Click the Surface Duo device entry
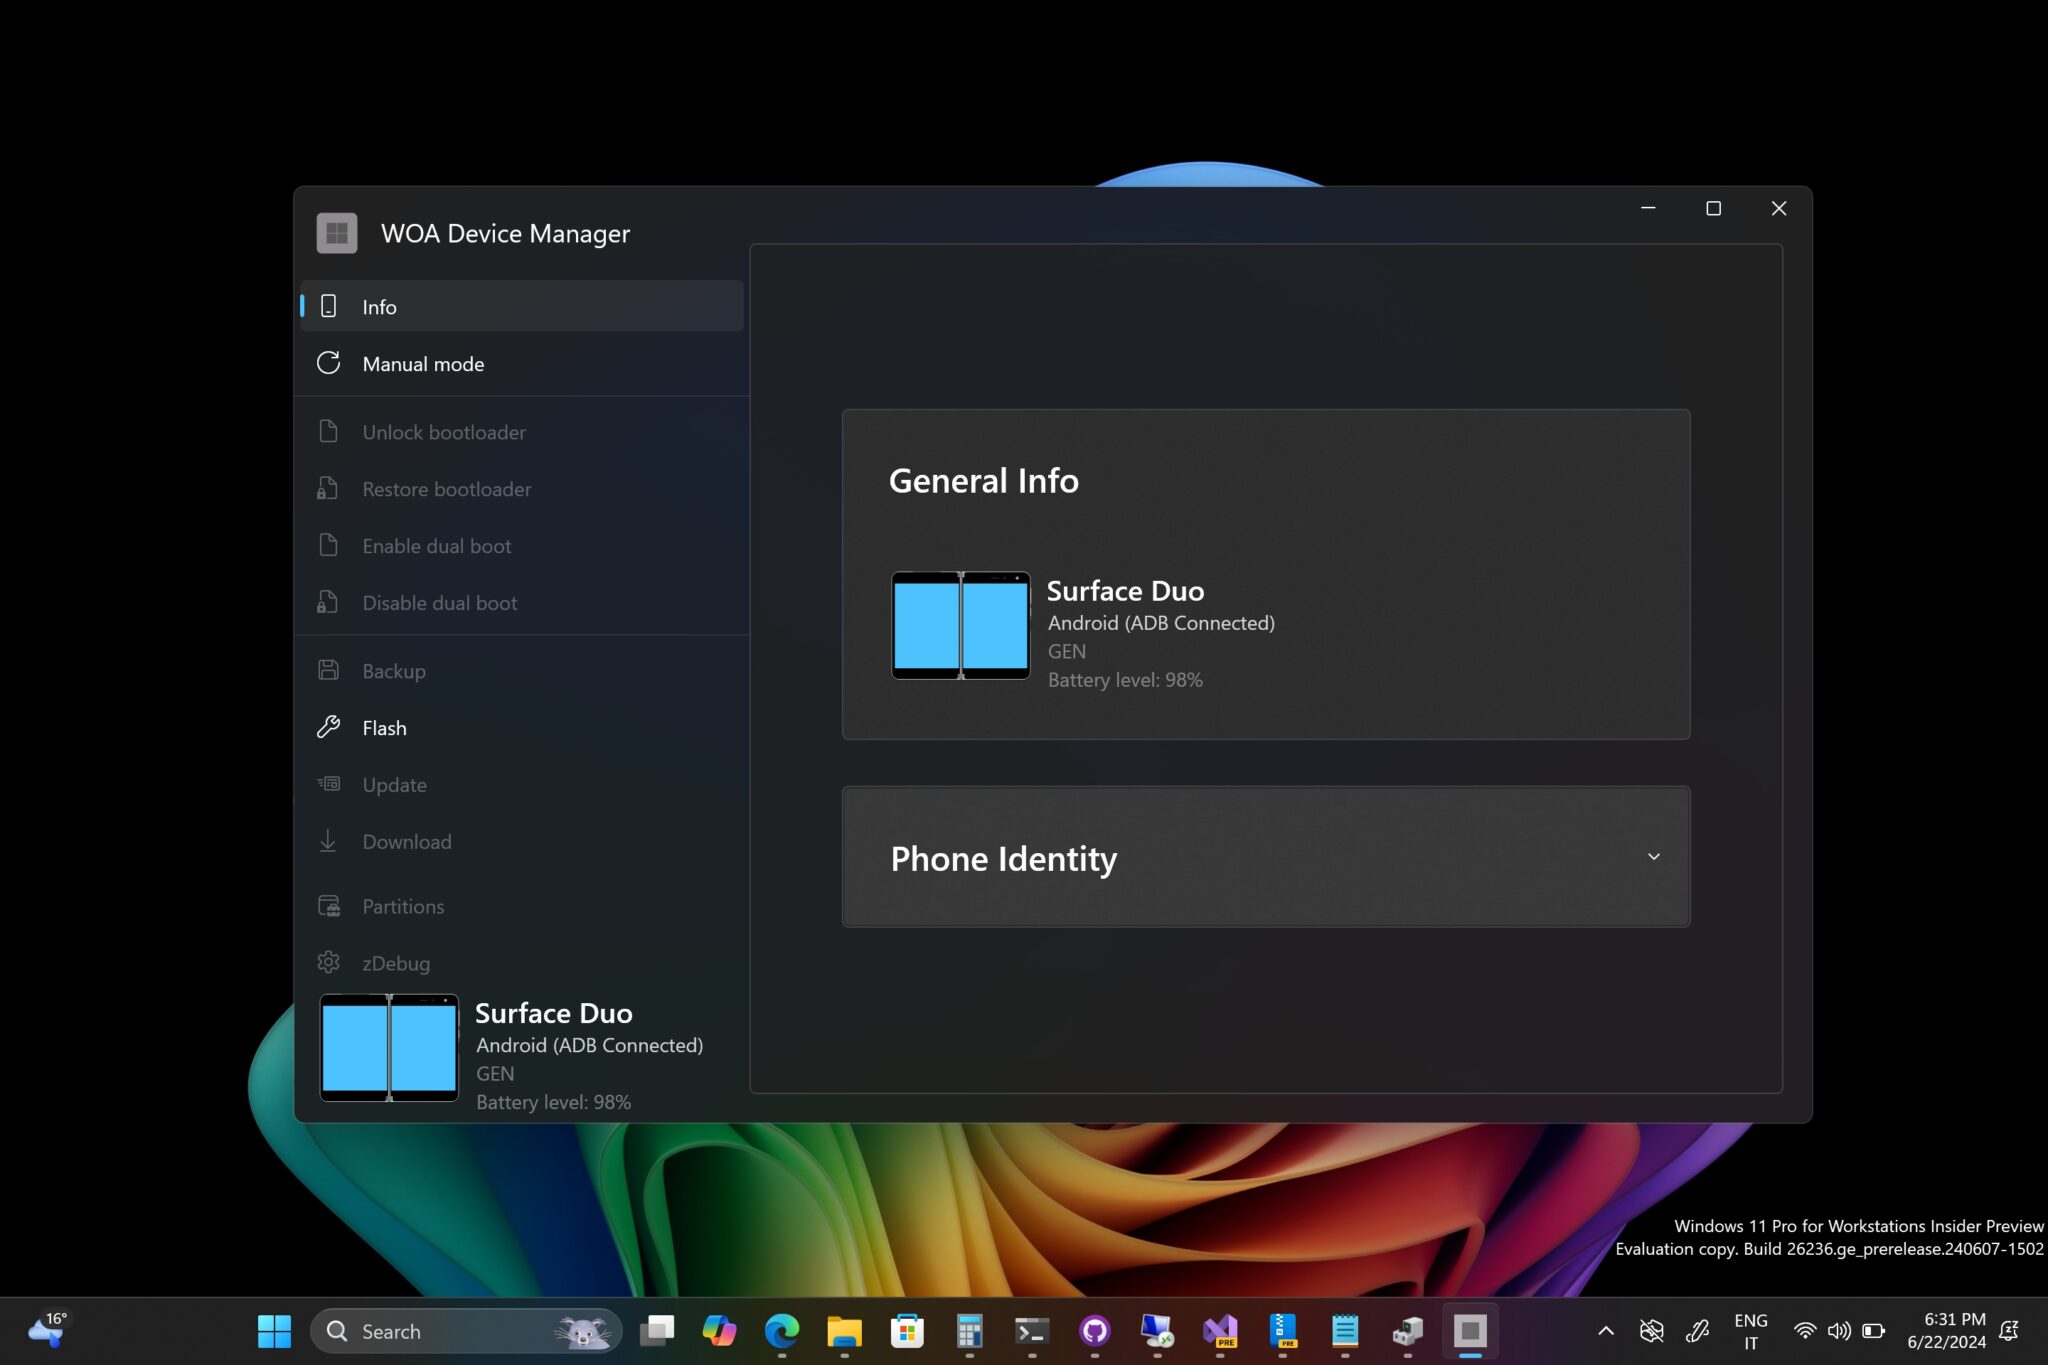The height and width of the screenshot is (1365, 2048). click(x=520, y=1048)
